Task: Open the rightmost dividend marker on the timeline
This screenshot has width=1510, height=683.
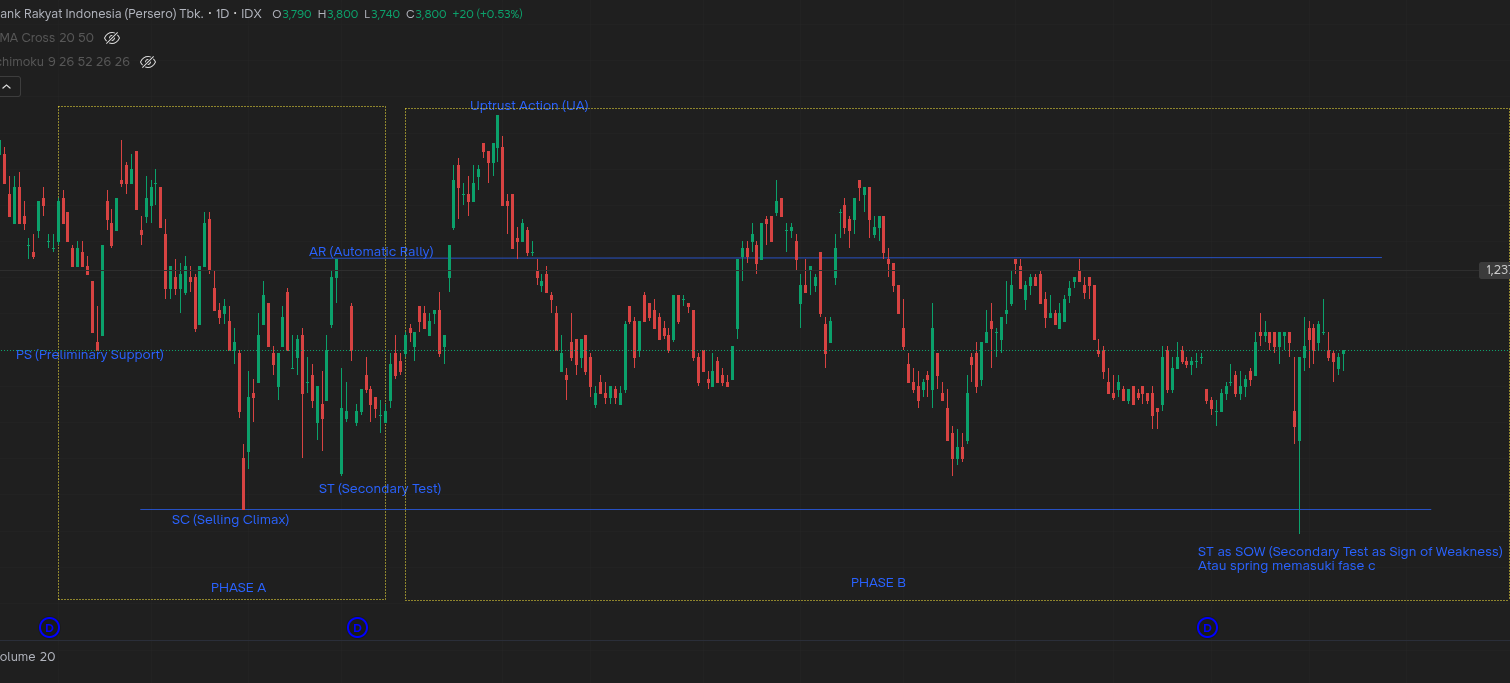Action: coord(1207,628)
